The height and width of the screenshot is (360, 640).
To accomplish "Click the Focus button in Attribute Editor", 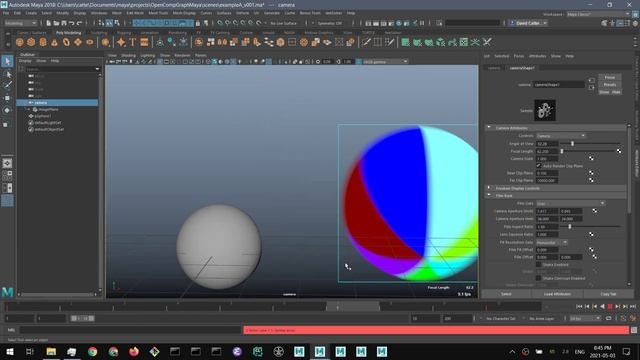I will (x=610, y=77).
